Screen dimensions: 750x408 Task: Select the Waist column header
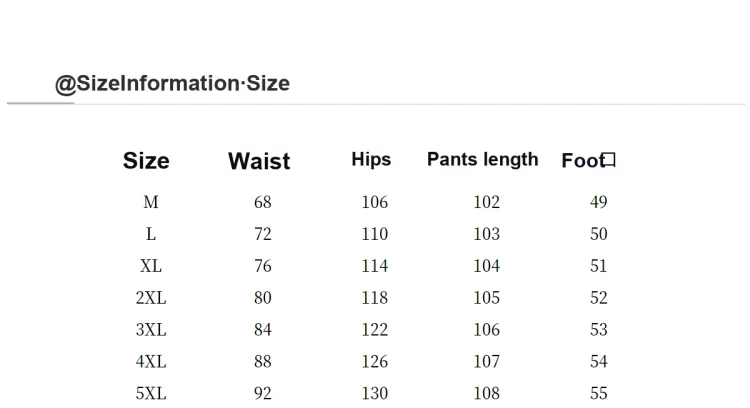click(259, 161)
